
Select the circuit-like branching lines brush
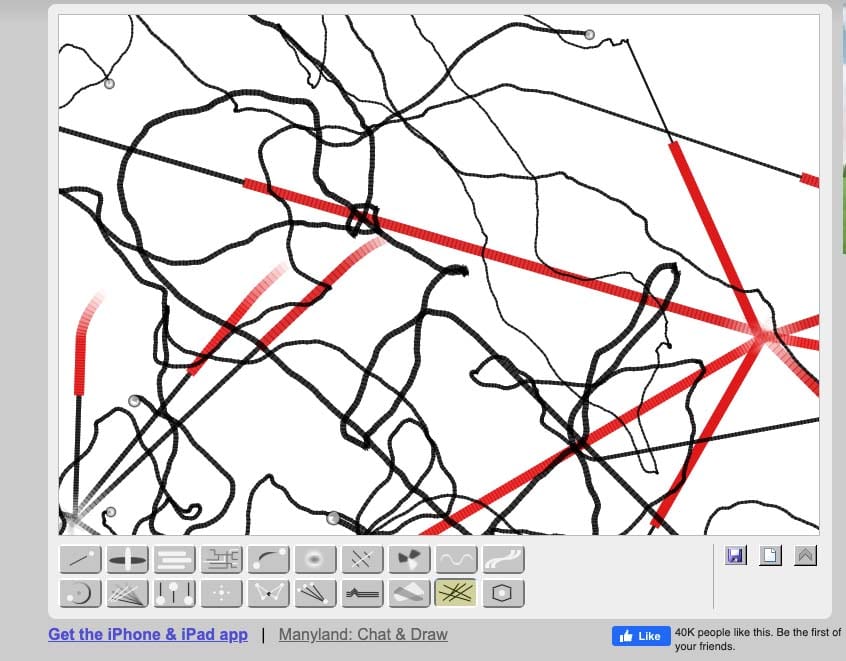[221, 560]
